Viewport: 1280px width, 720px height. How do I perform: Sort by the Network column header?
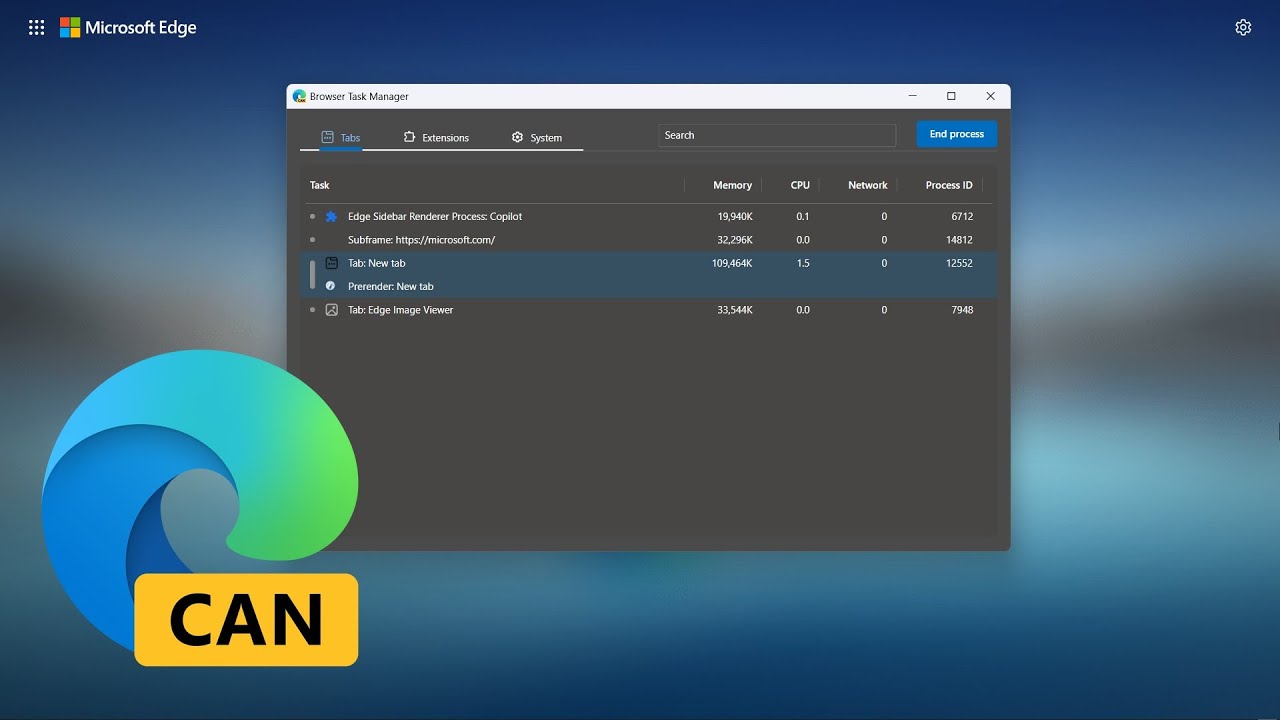pyautogui.click(x=867, y=185)
